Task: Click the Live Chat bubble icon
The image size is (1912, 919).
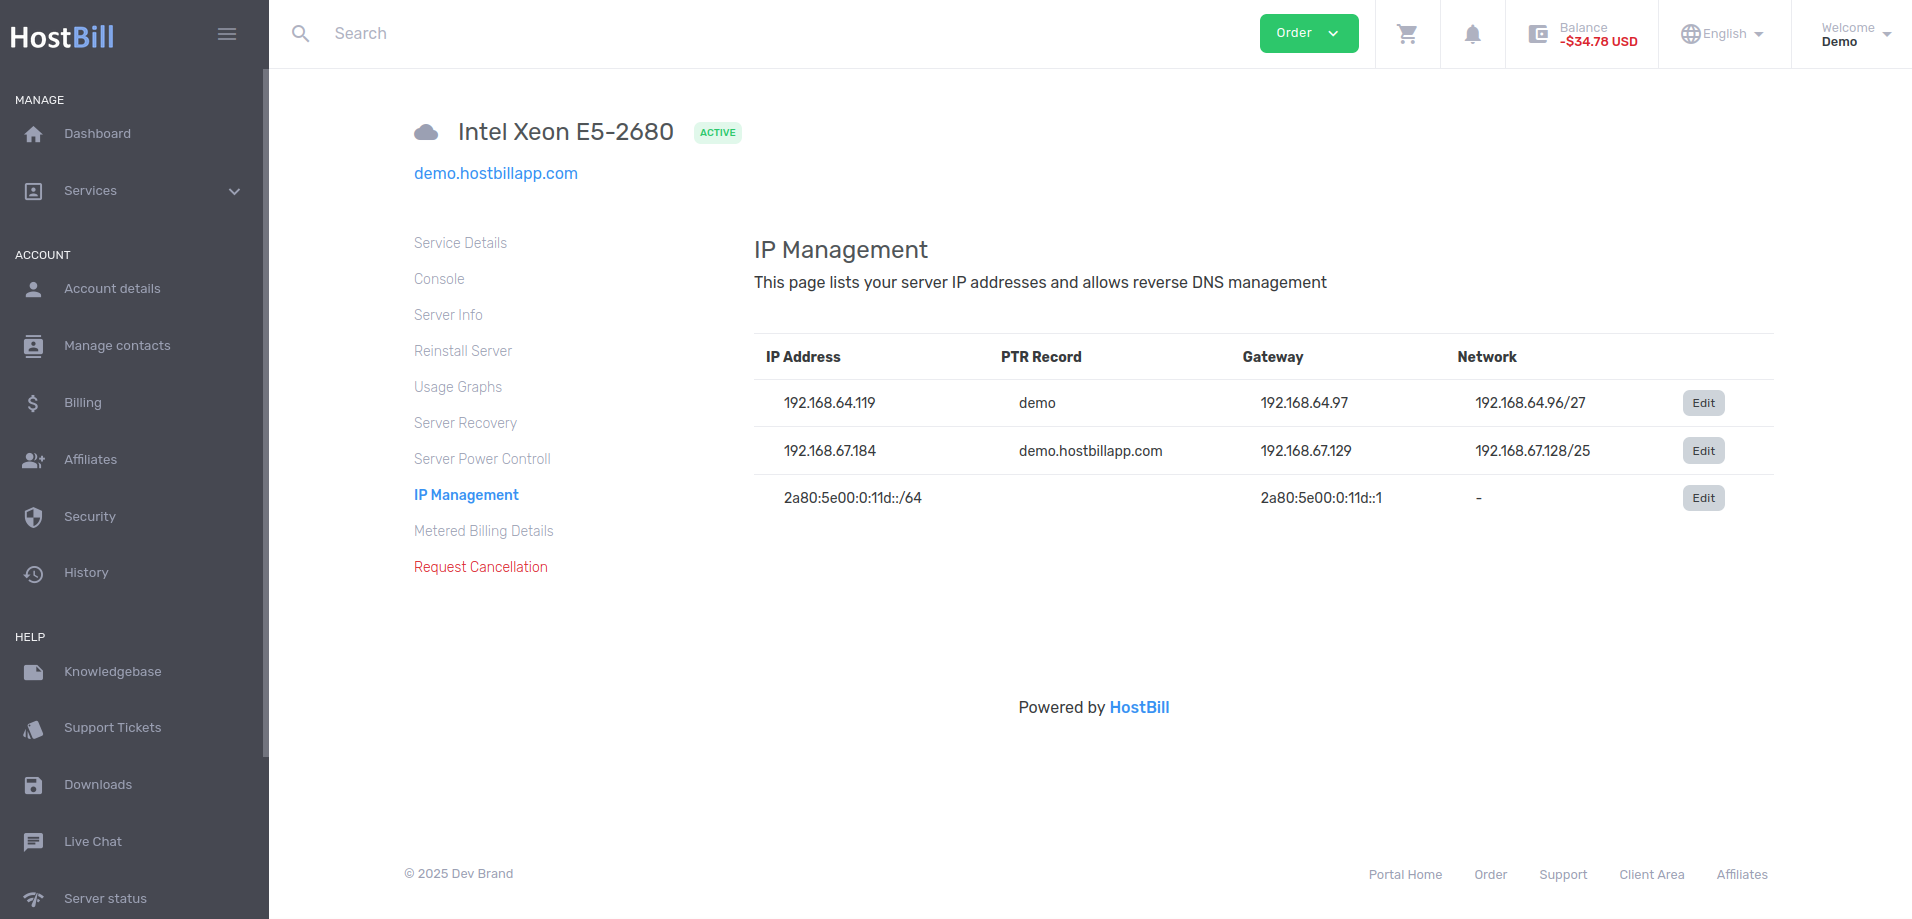Action: click(x=33, y=842)
